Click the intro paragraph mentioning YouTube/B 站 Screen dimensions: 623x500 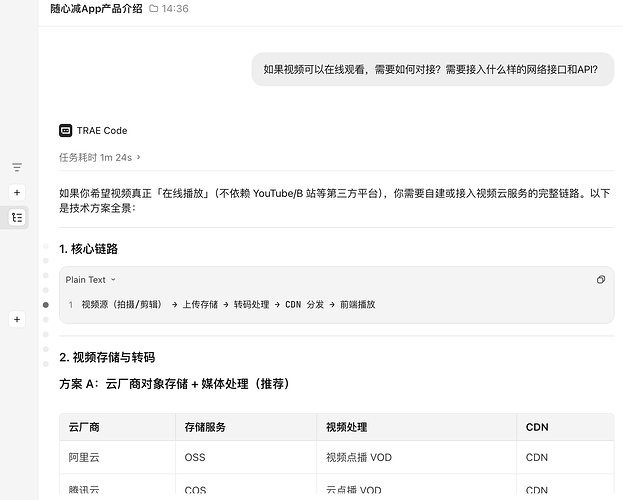click(335, 201)
